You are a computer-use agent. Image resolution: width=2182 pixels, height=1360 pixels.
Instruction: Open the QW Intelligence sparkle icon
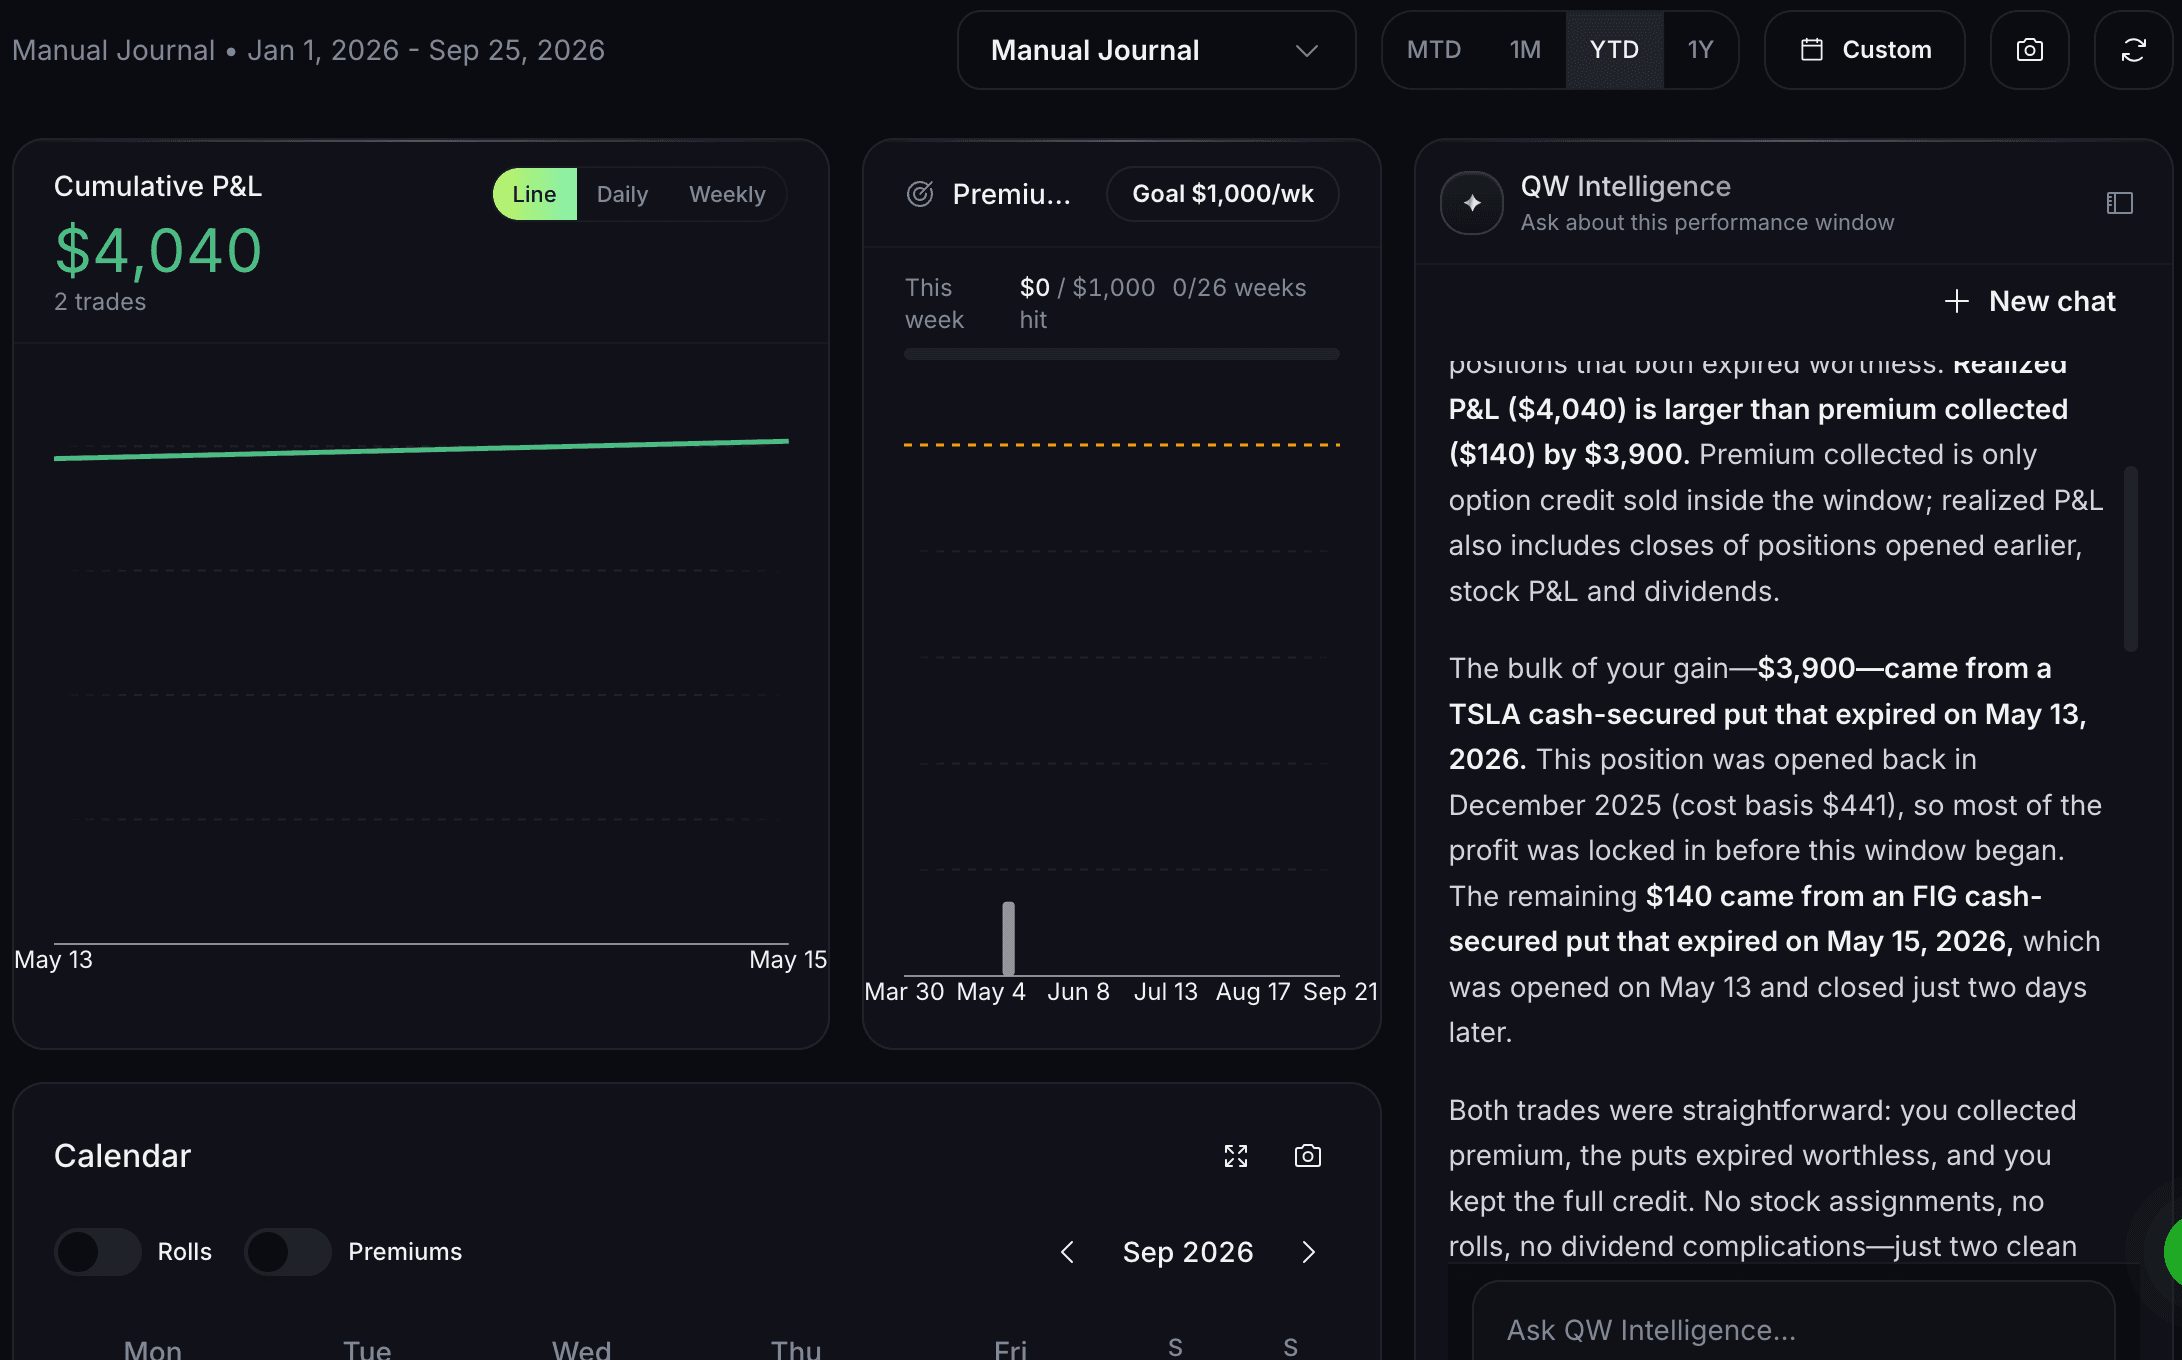coord(1472,203)
